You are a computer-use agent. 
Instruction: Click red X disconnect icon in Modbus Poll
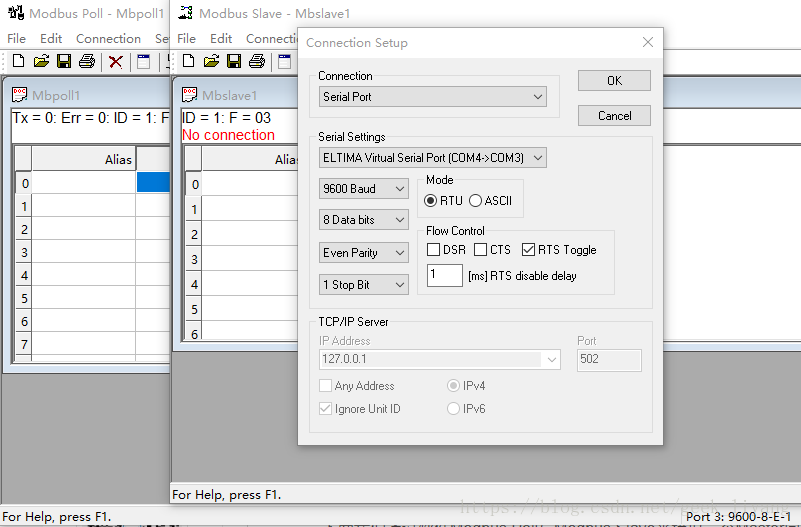pyautogui.click(x=115, y=62)
